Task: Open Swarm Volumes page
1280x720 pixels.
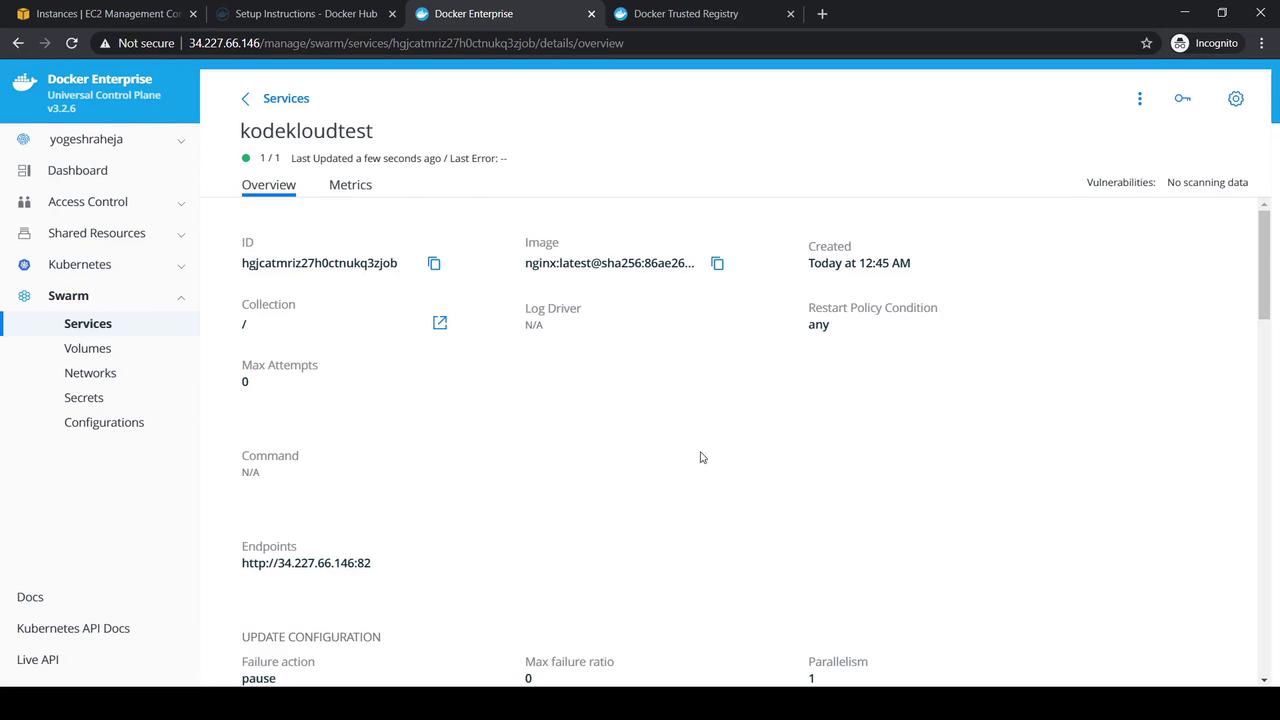Action: point(88,348)
